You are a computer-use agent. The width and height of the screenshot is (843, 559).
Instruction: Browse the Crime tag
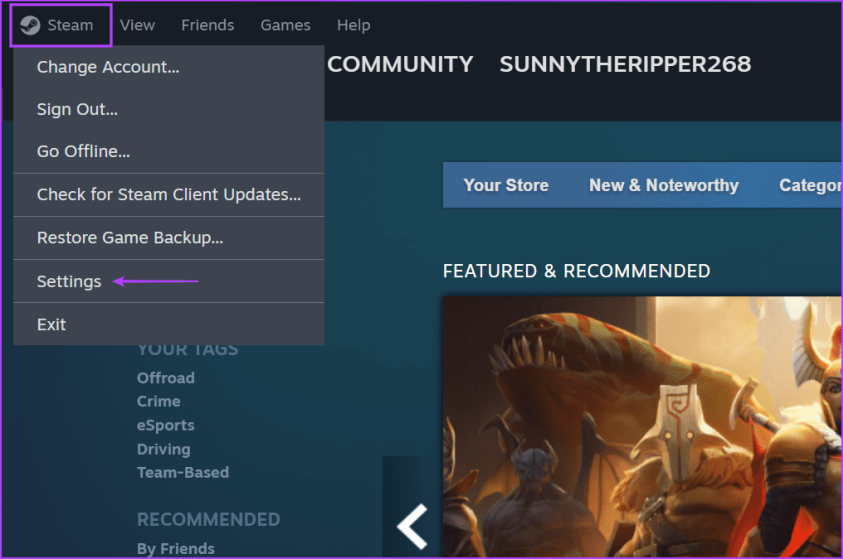point(159,402)
